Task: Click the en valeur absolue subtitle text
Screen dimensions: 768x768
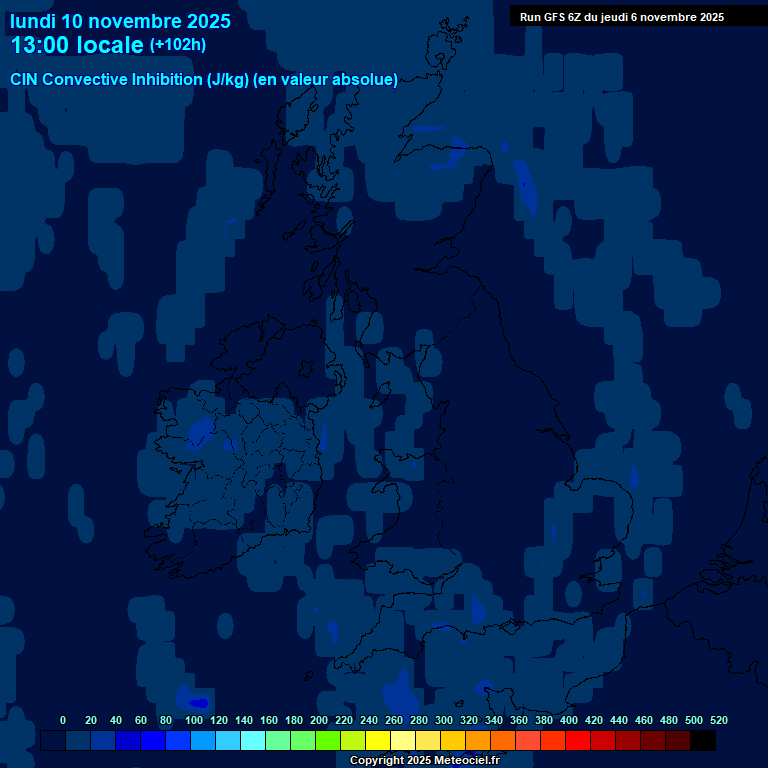Action: [326, 80]
